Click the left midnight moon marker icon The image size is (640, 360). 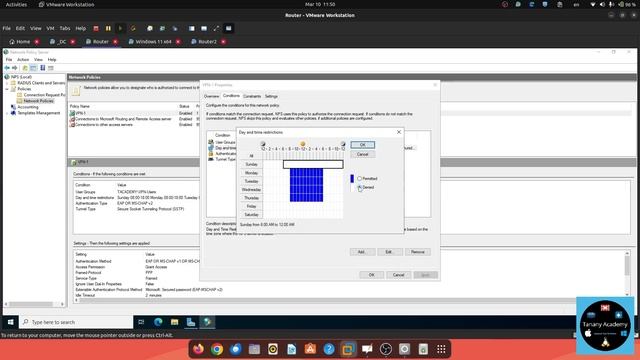(x=262, y=144)
